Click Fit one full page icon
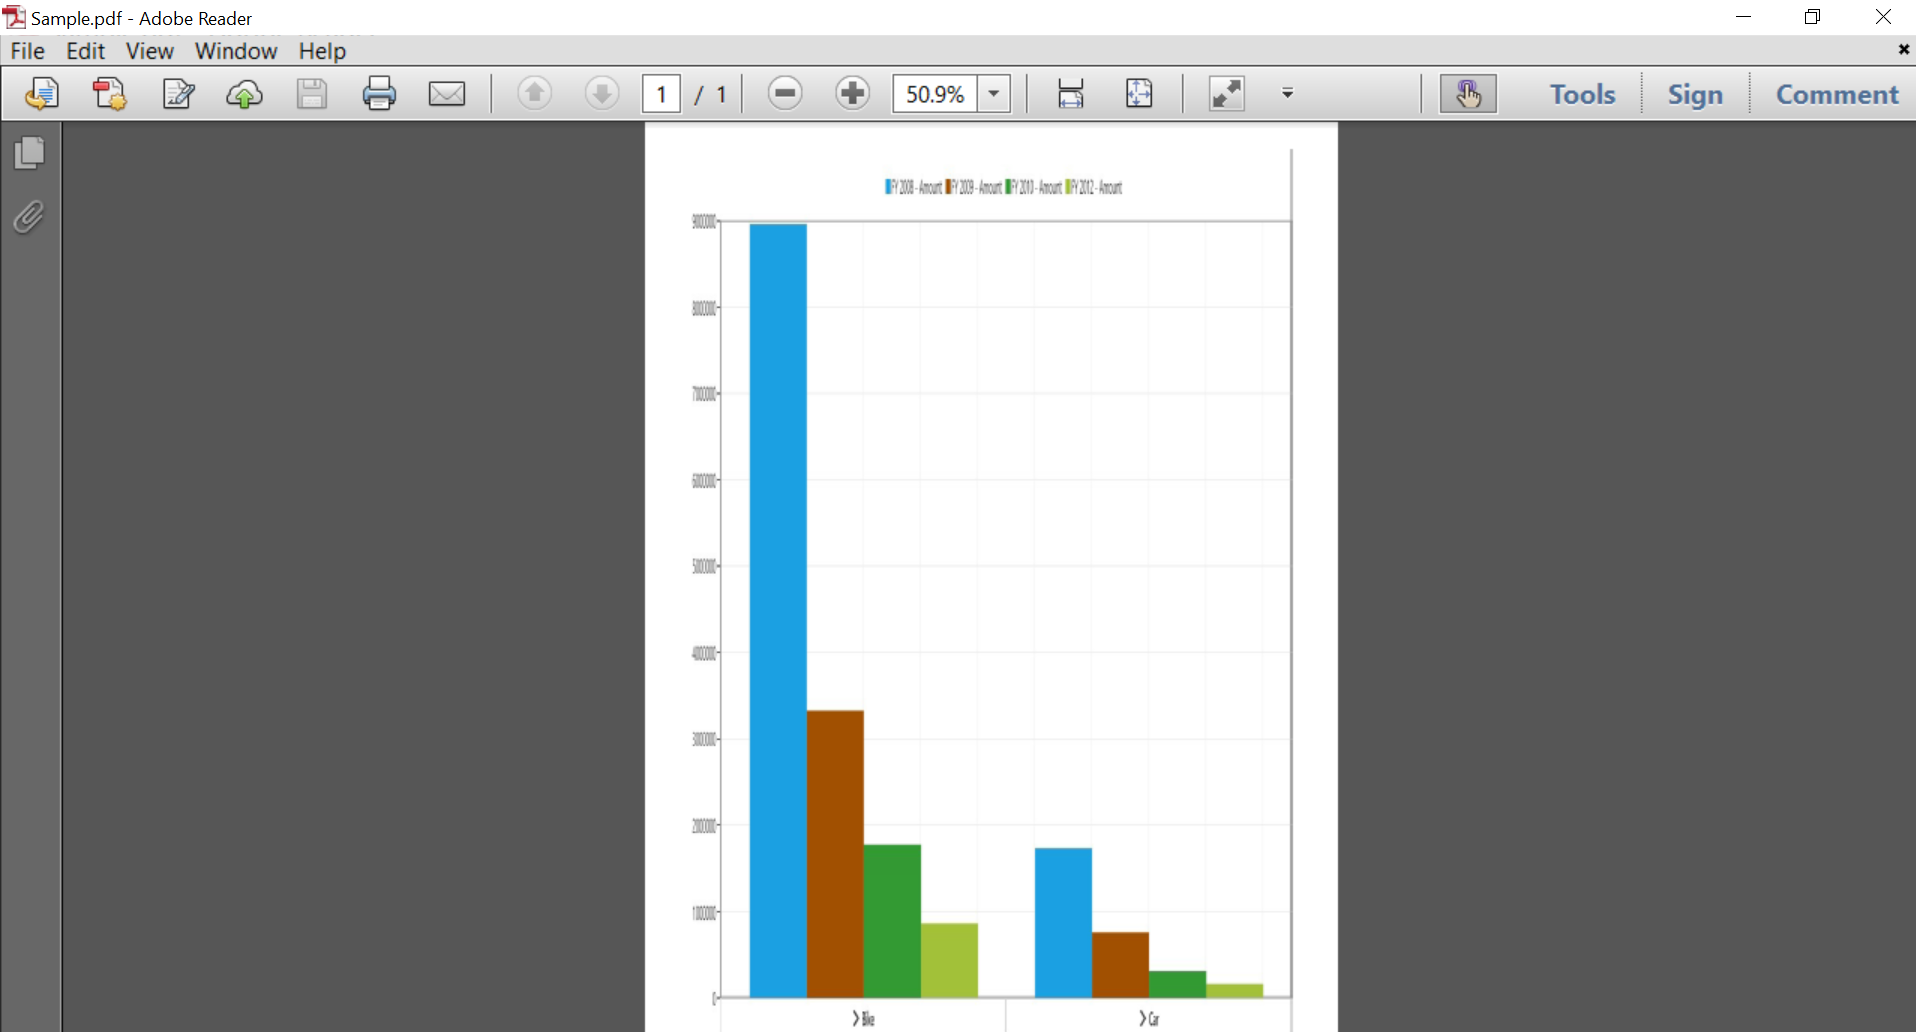 click(x=1139, y=94)
